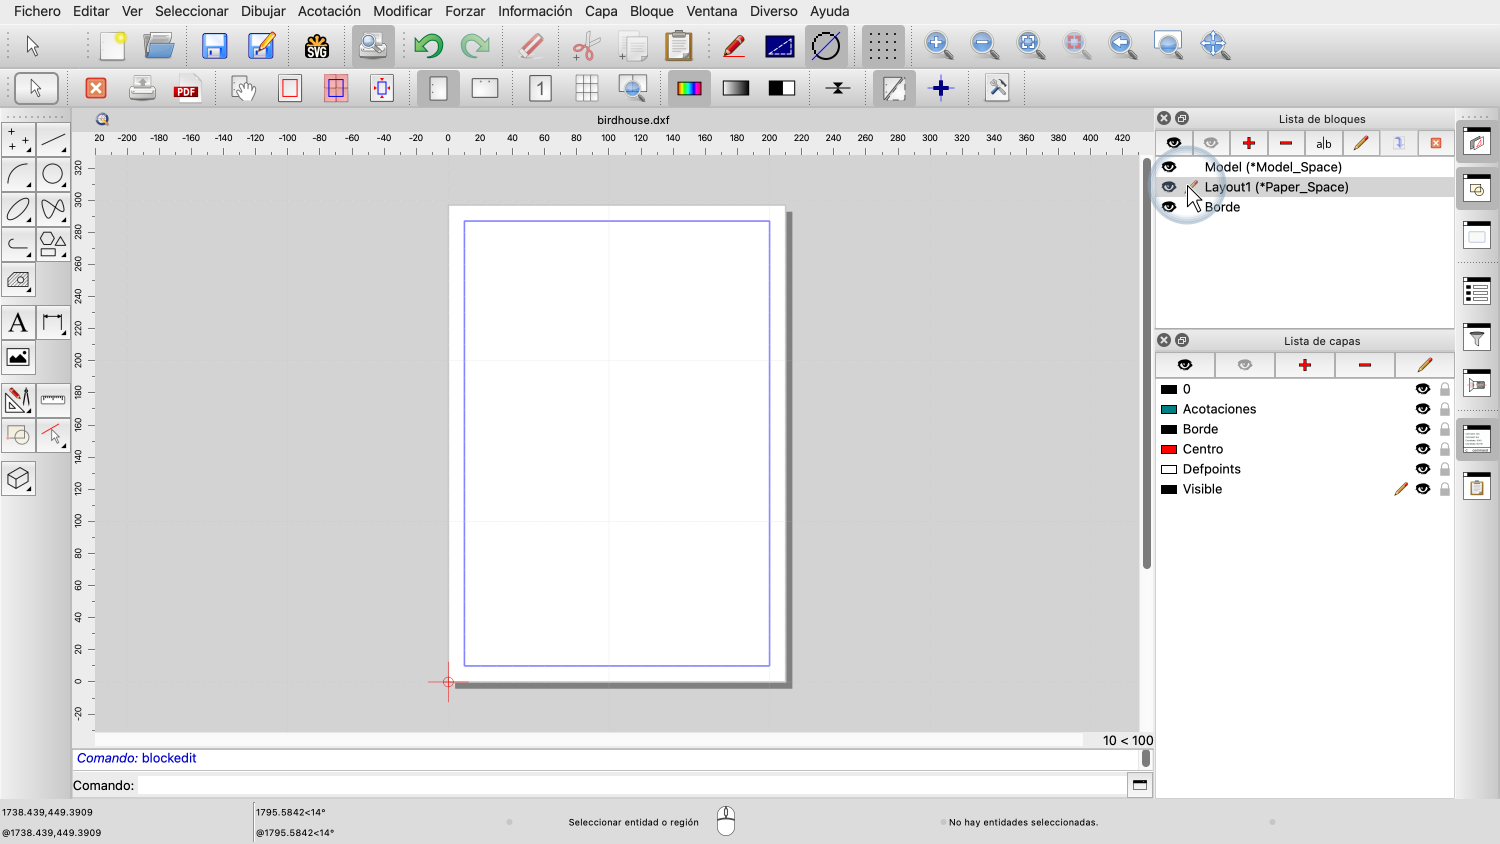
Task: Undo the last action
Action: point(428,46)
